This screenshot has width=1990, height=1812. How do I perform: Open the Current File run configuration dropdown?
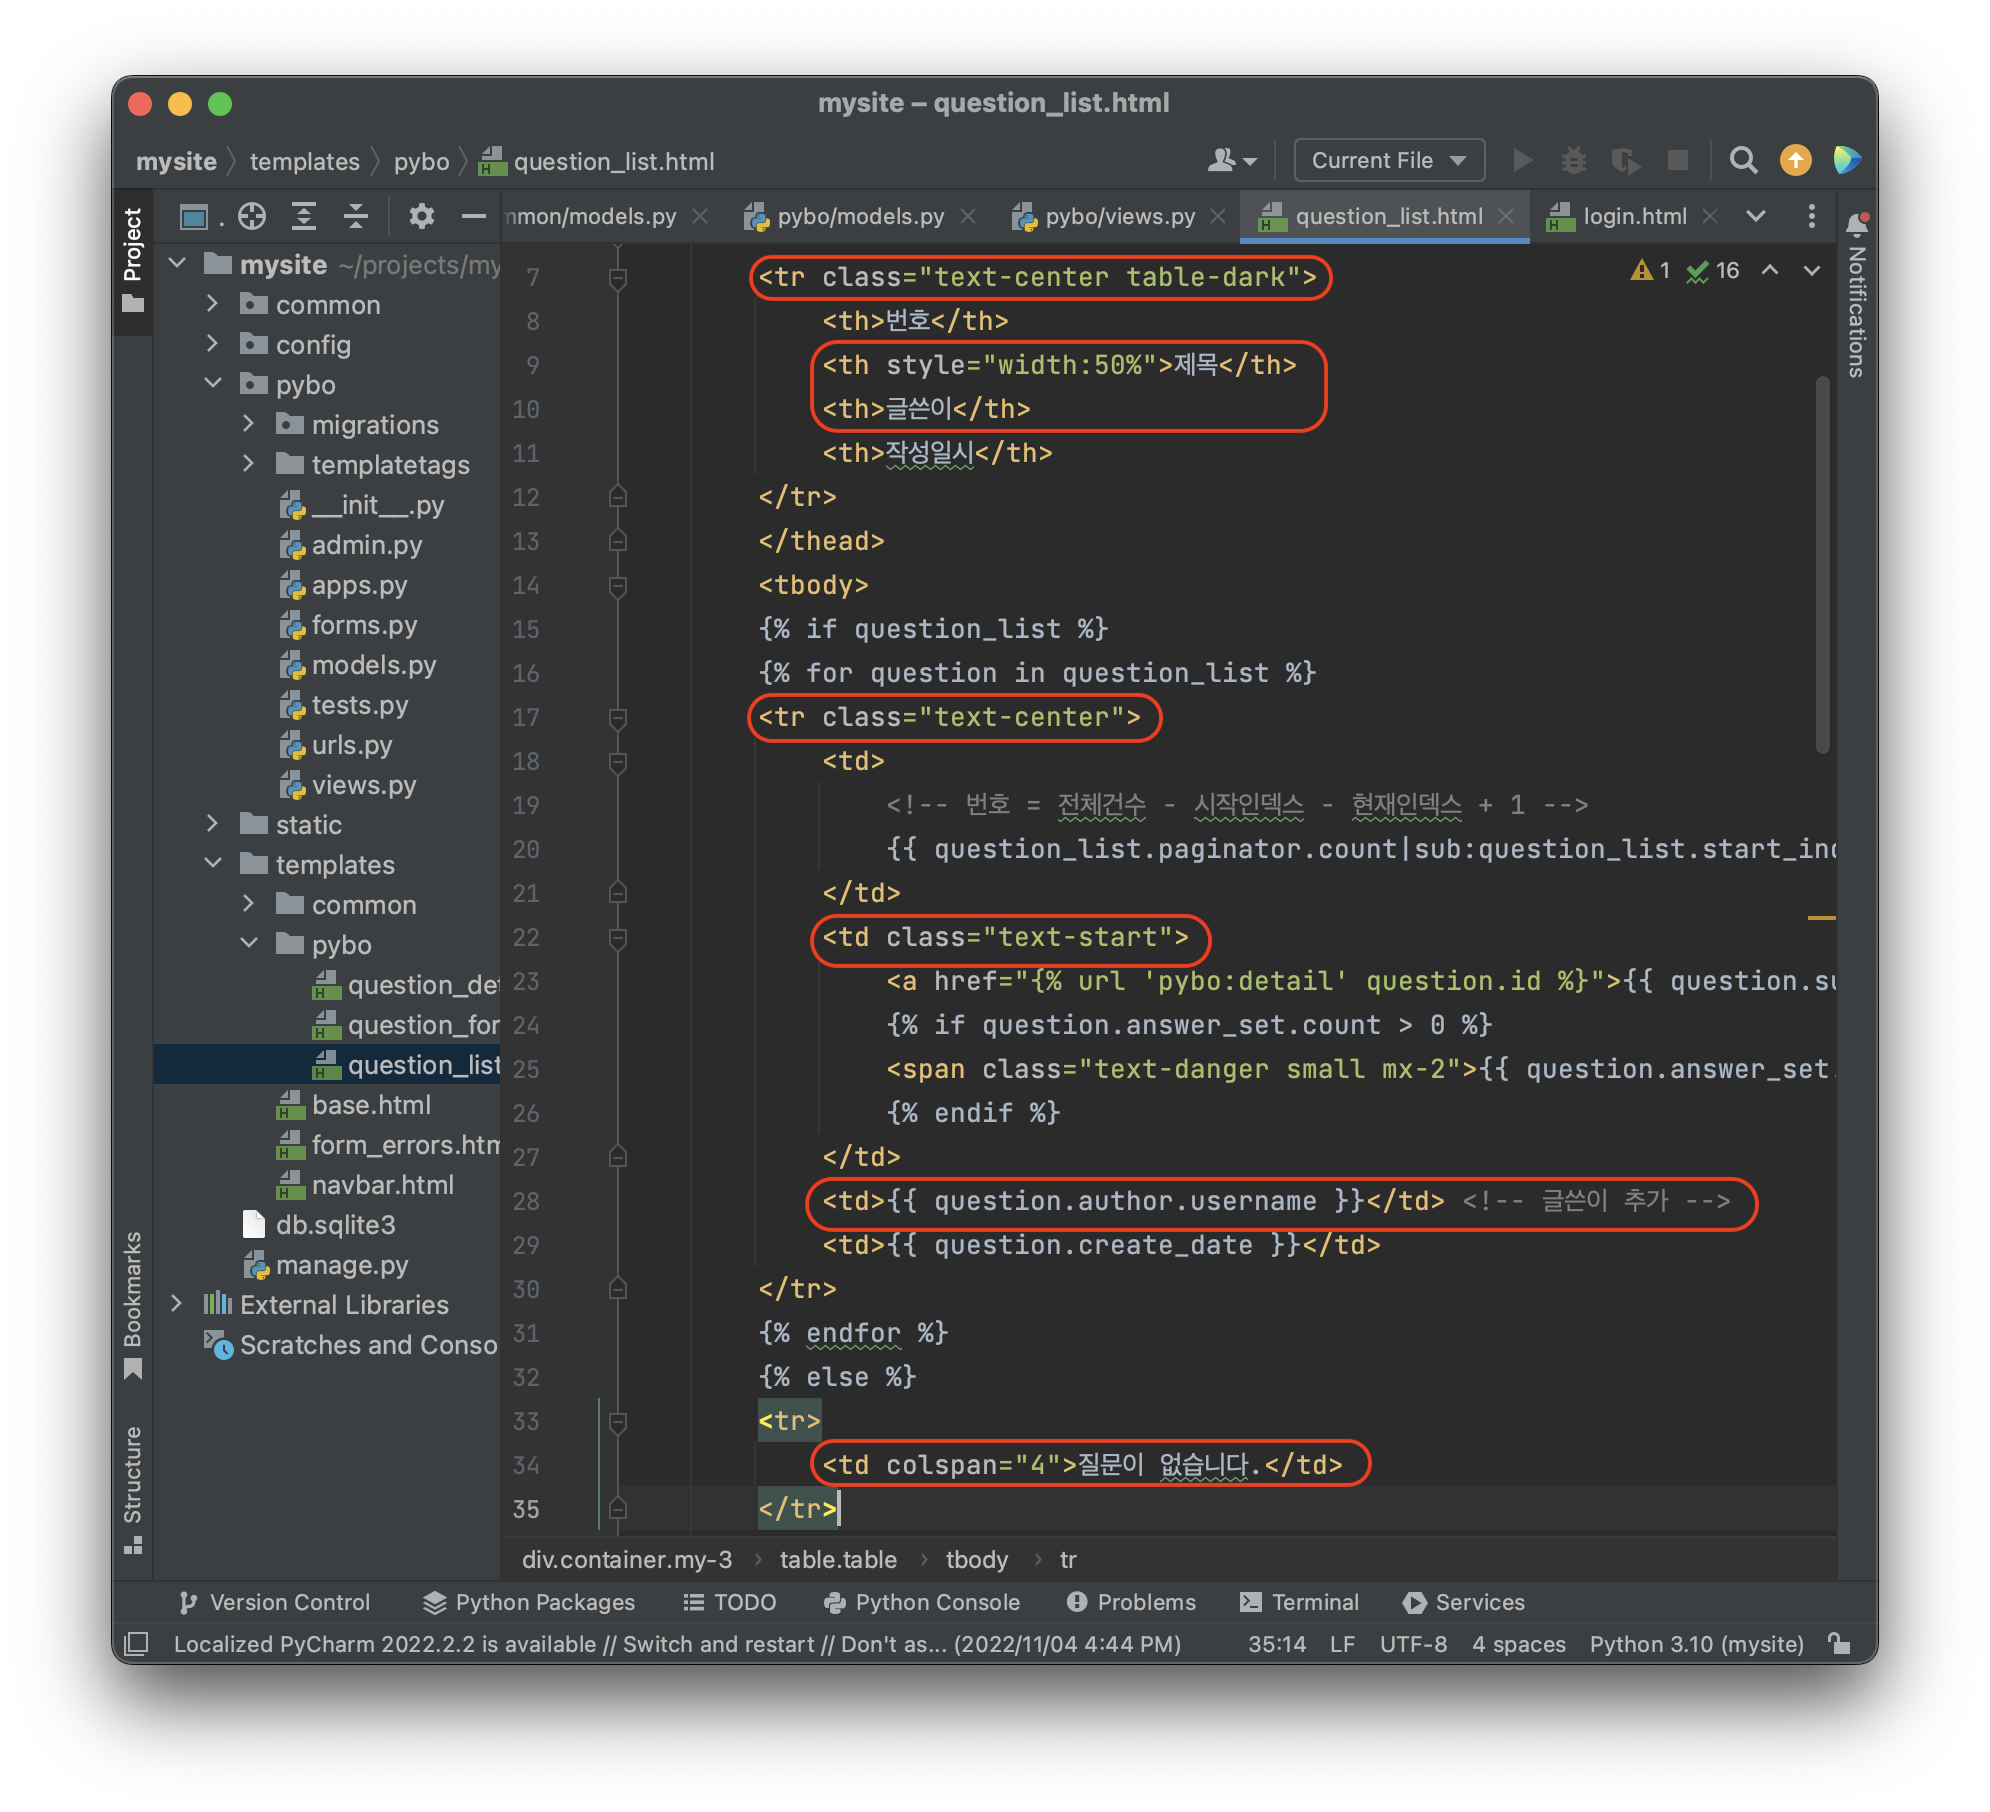[1388, 160]
